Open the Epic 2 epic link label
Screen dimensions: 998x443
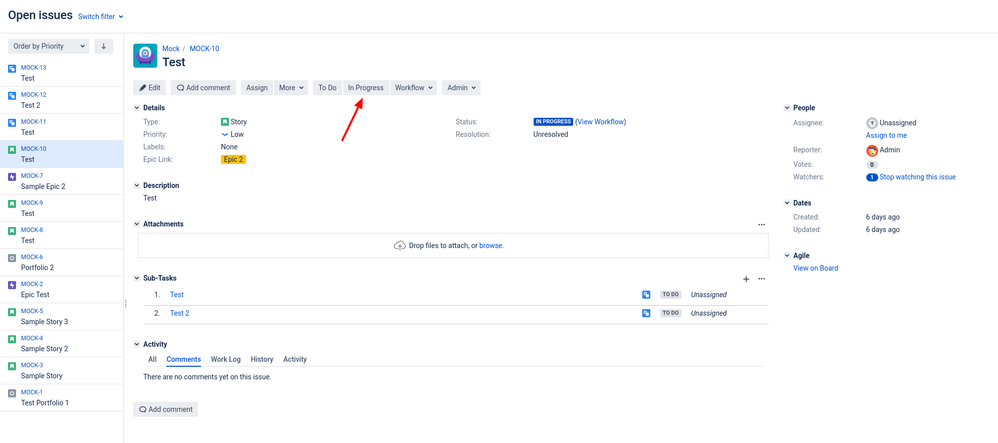tap(233, 159)
